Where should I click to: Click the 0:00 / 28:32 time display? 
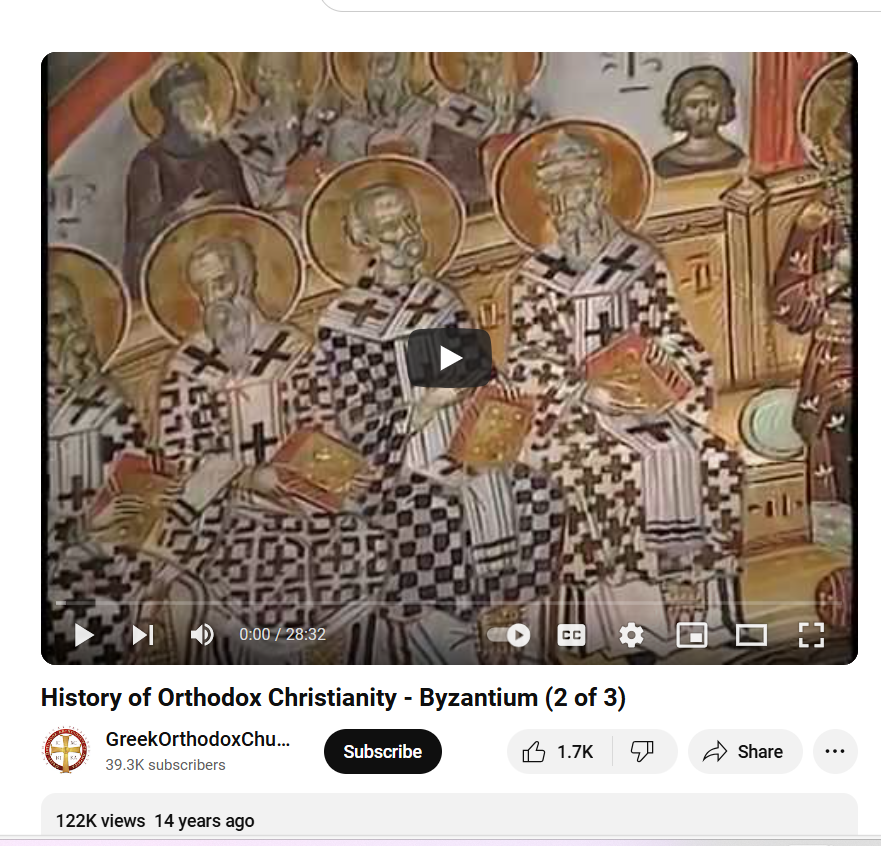pyautogui.click(x=283, y=635)
